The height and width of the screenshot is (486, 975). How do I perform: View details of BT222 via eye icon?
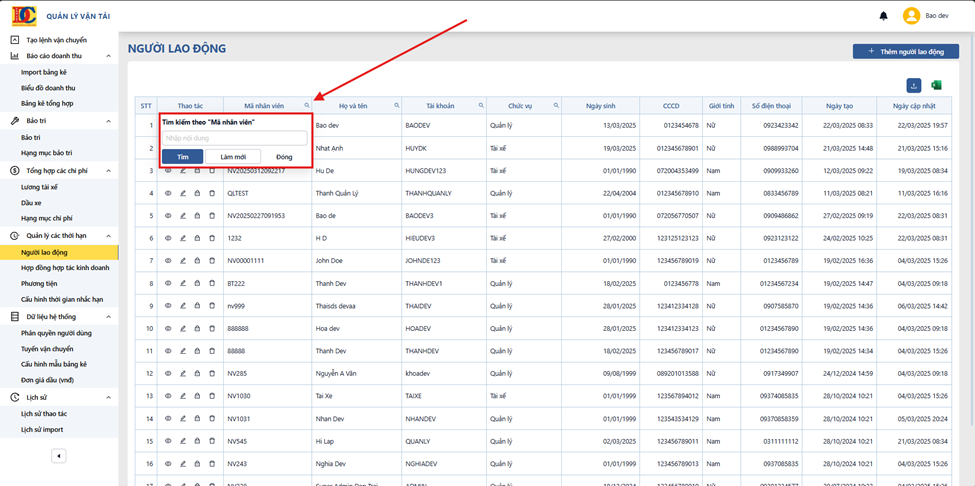168,283
